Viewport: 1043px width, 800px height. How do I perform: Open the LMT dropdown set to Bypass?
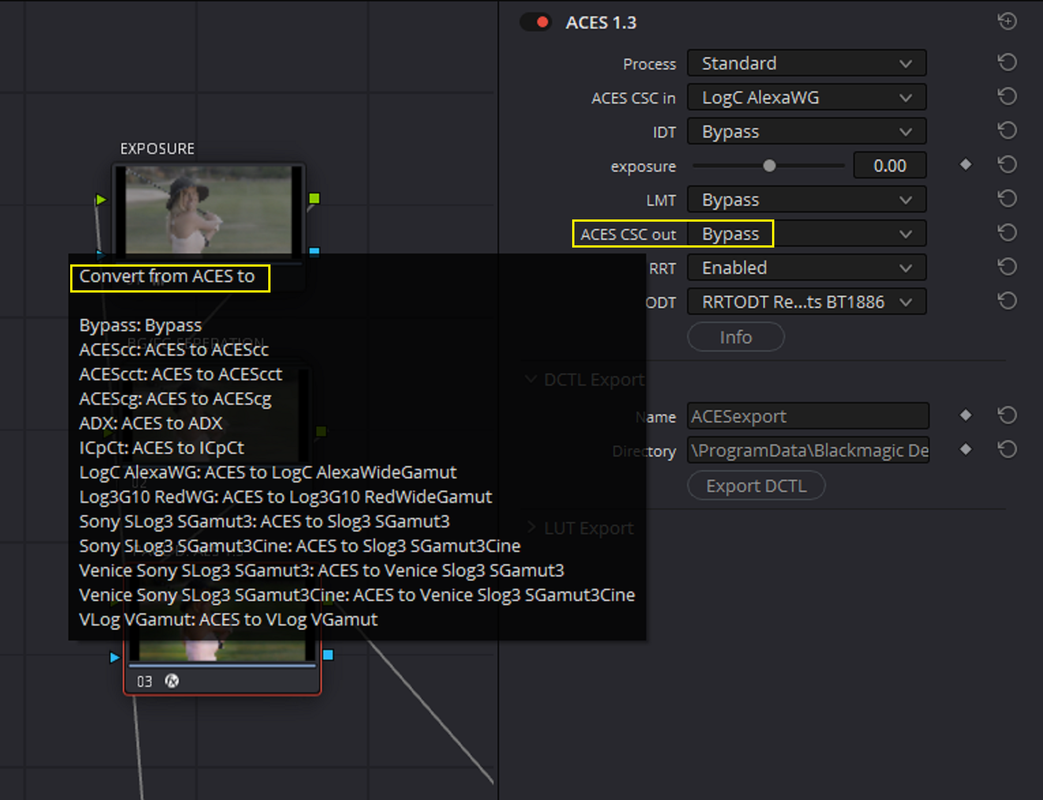click(806, 200)
